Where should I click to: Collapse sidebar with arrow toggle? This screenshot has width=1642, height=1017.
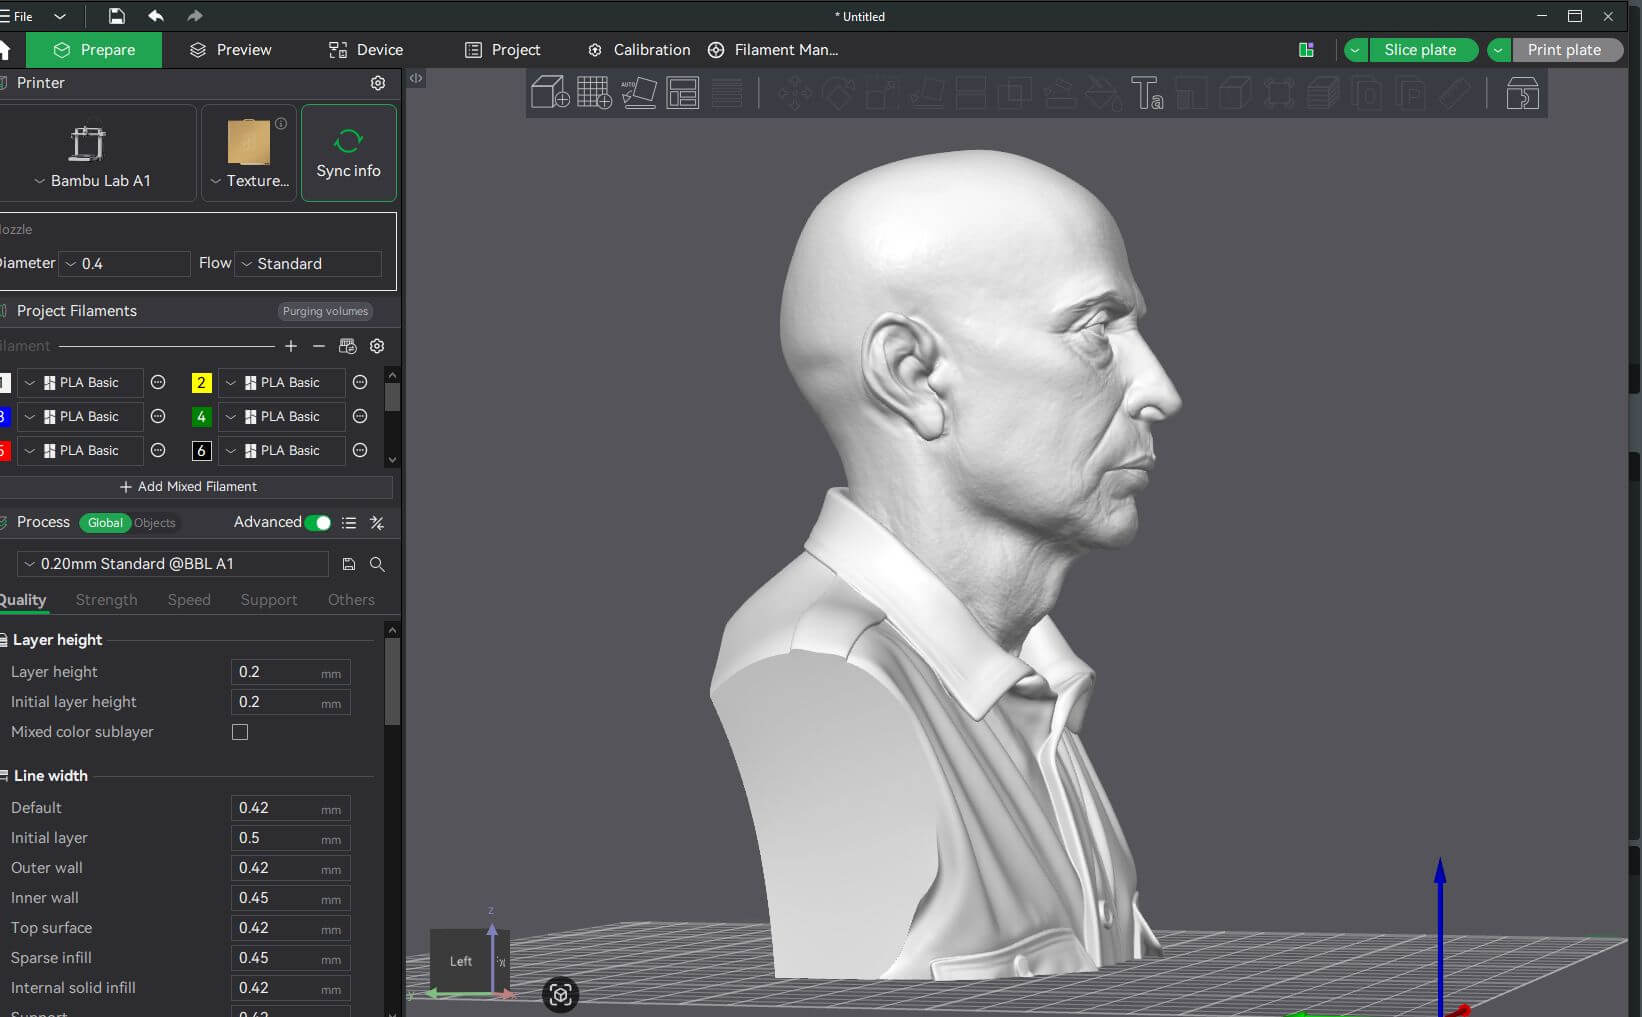pyautogui.click(x=416, y=78)
